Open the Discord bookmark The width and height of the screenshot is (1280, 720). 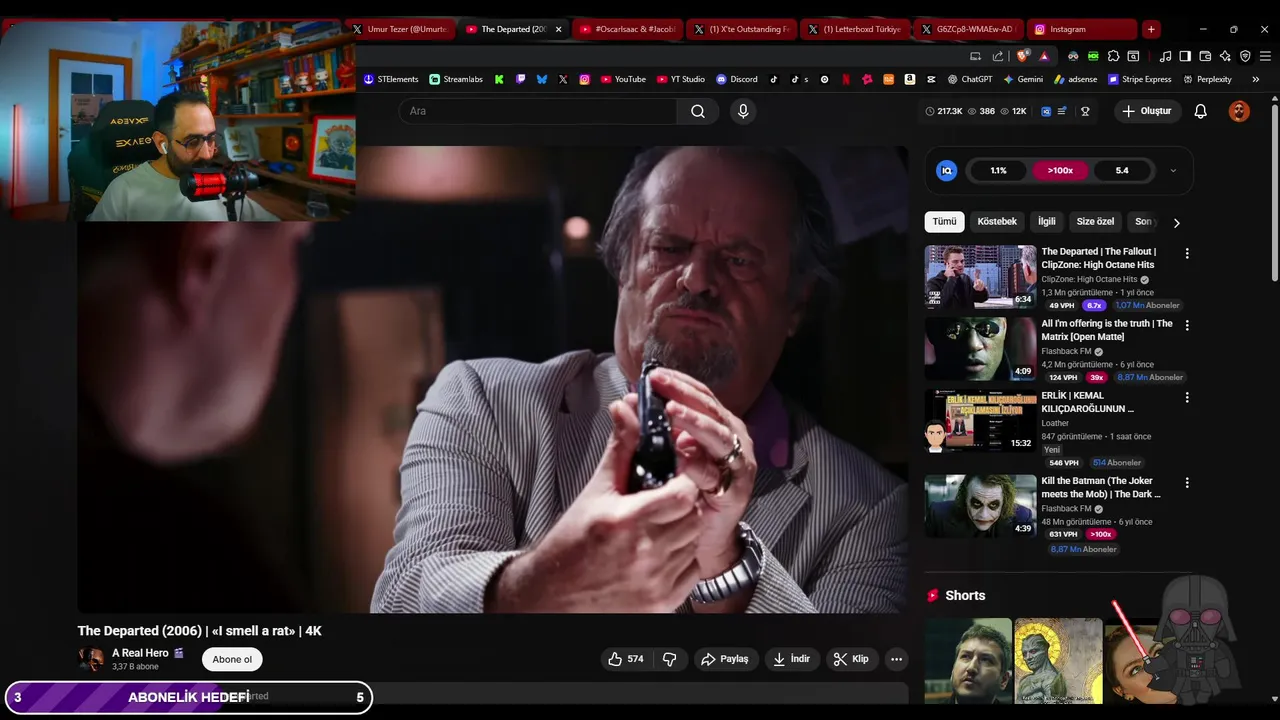pos(737,79)
